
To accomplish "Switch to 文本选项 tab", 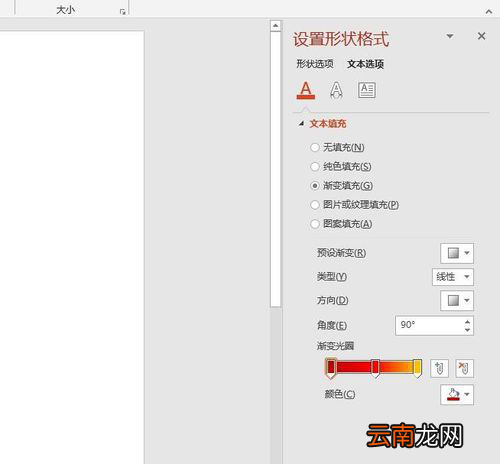I will pos(365,64).
